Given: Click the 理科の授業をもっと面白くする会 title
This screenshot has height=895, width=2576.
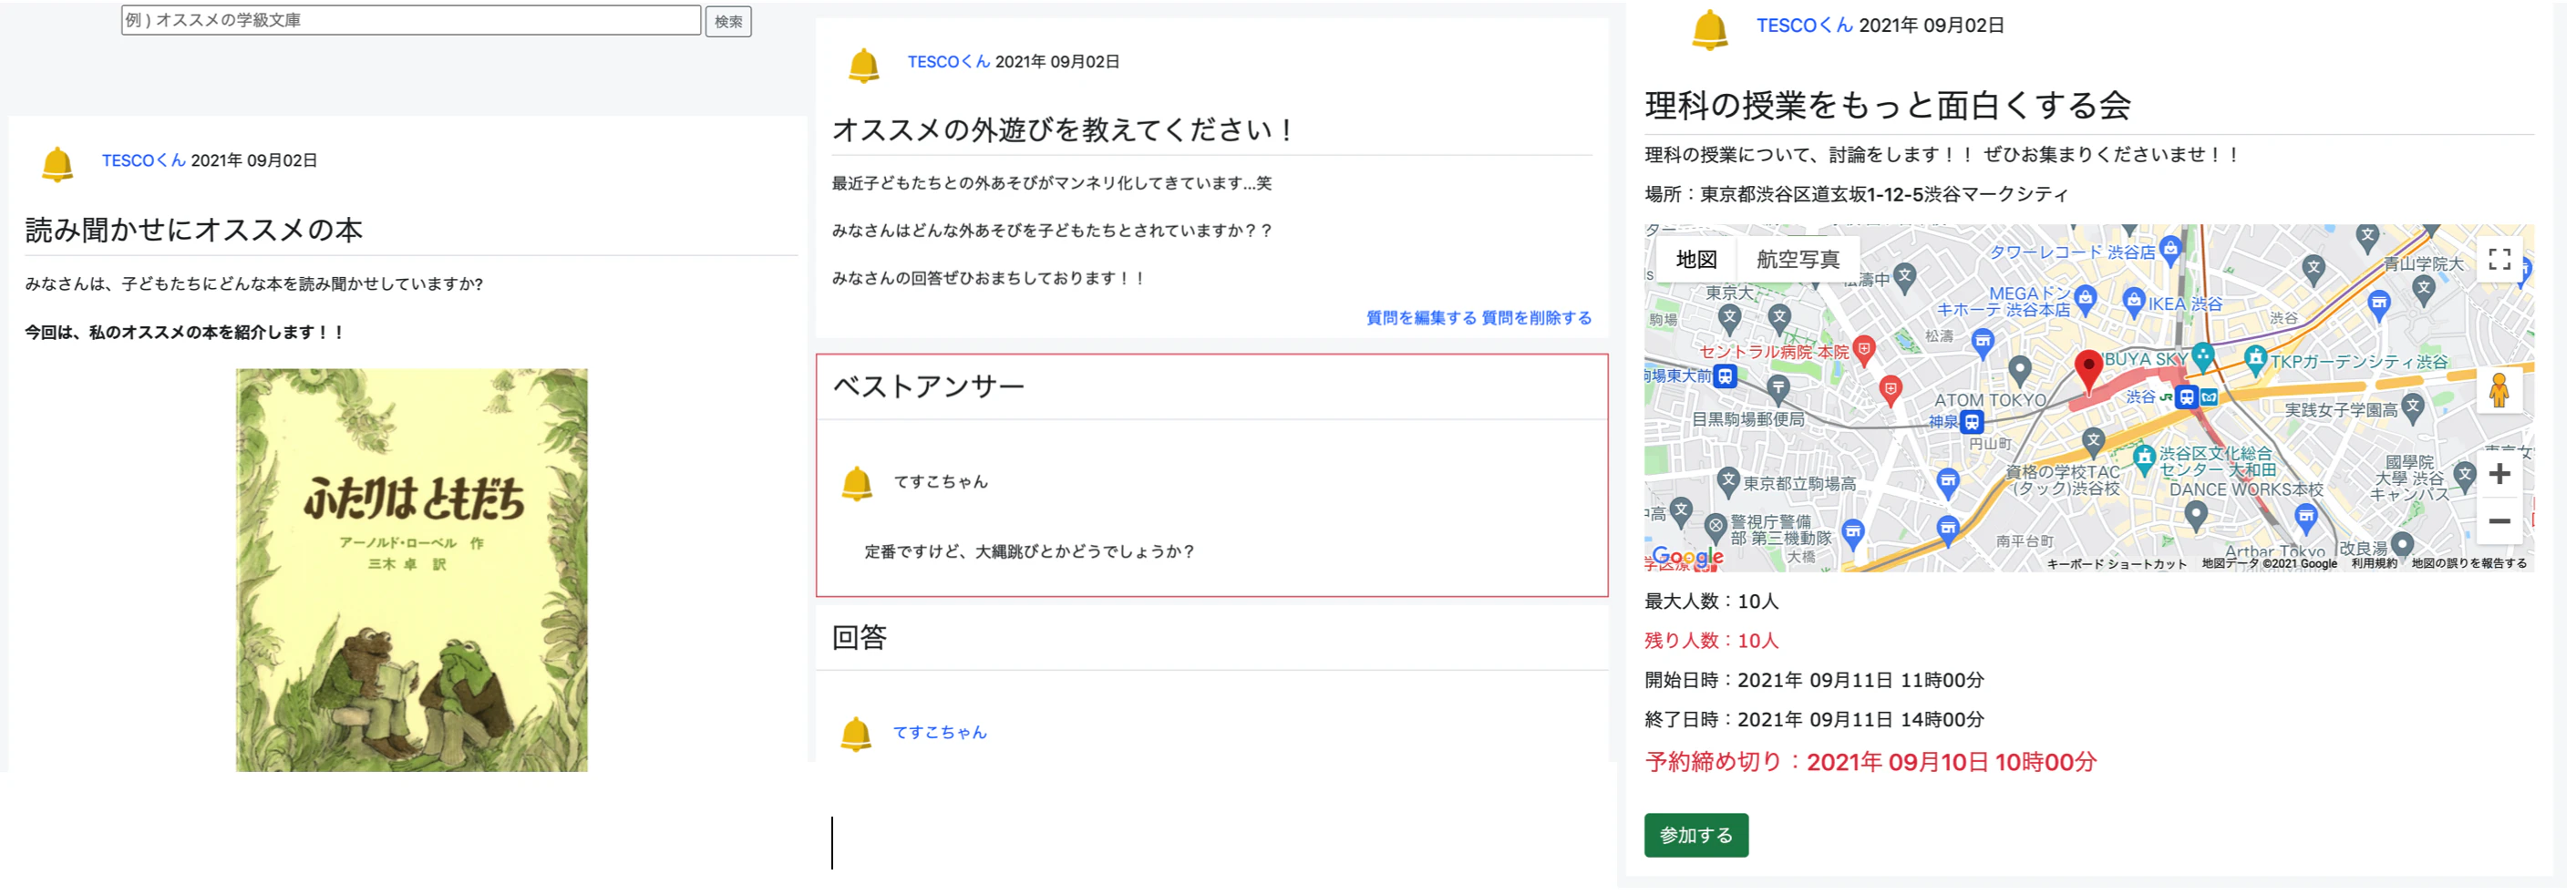Looking at the screenshot, I should coord(1888,105).
